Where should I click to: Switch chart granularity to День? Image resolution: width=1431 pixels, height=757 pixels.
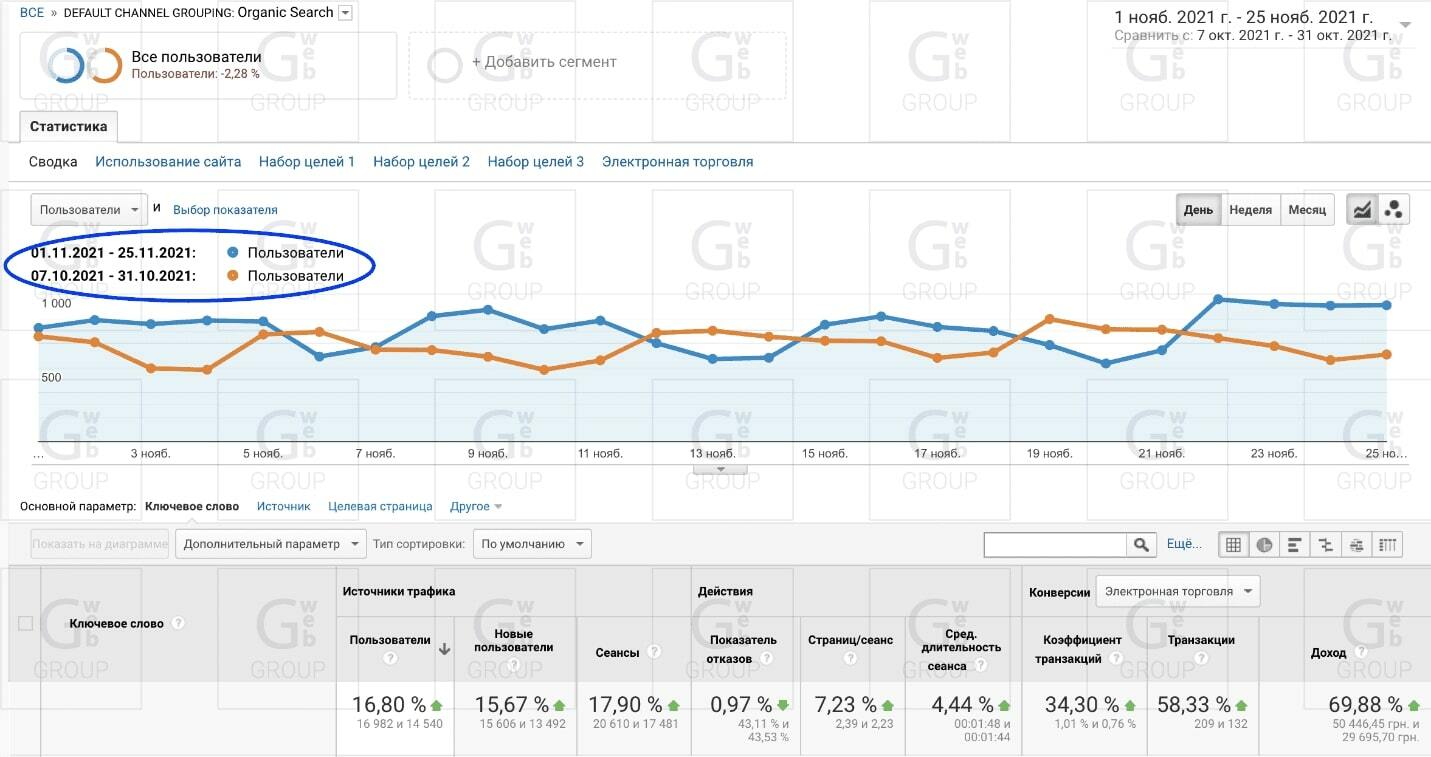(1199, 209)
